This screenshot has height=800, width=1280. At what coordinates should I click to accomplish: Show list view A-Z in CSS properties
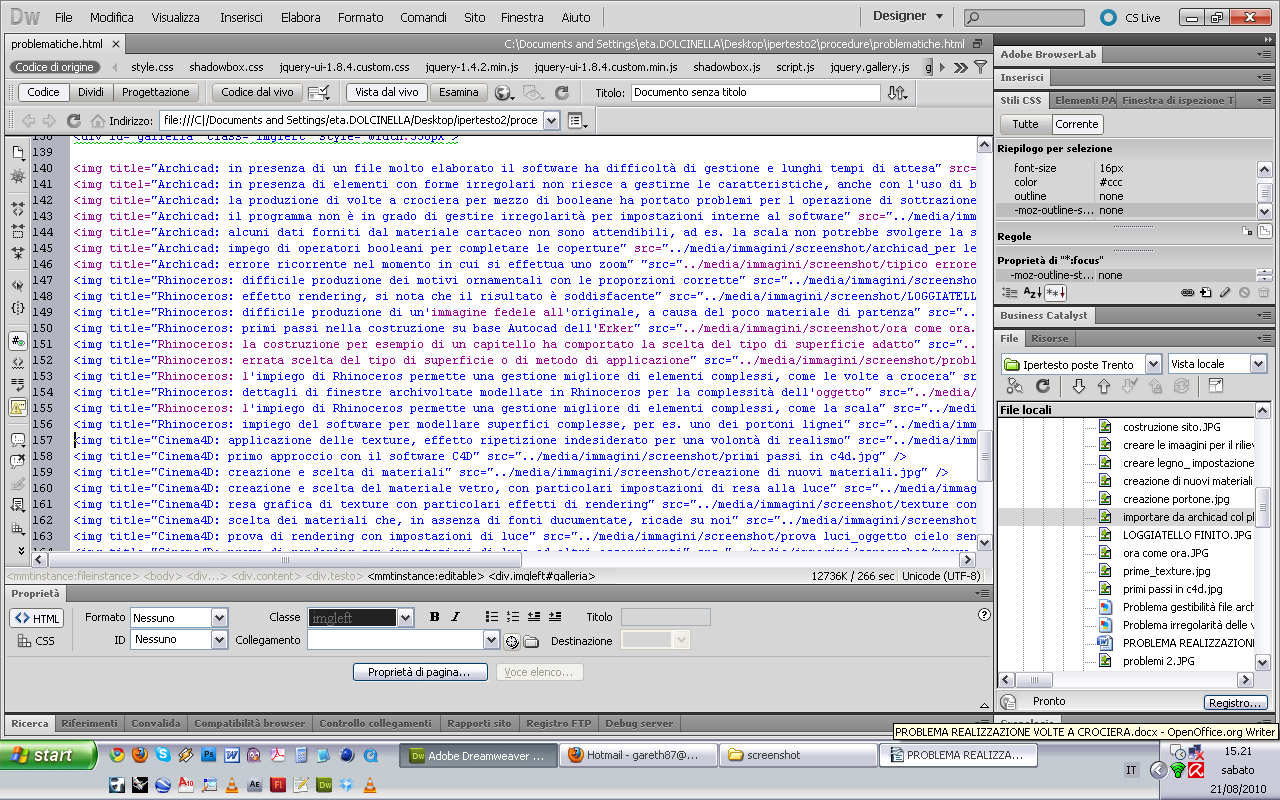coord(1032,292)
